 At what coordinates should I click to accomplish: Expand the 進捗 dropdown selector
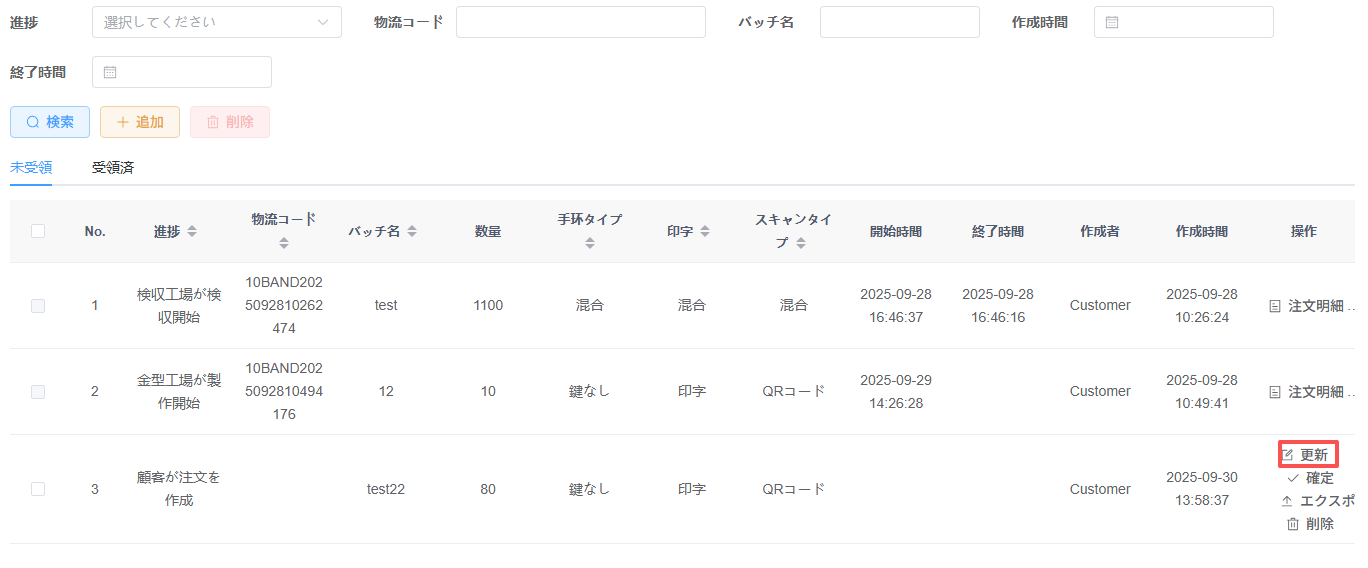tap(216, 22)
